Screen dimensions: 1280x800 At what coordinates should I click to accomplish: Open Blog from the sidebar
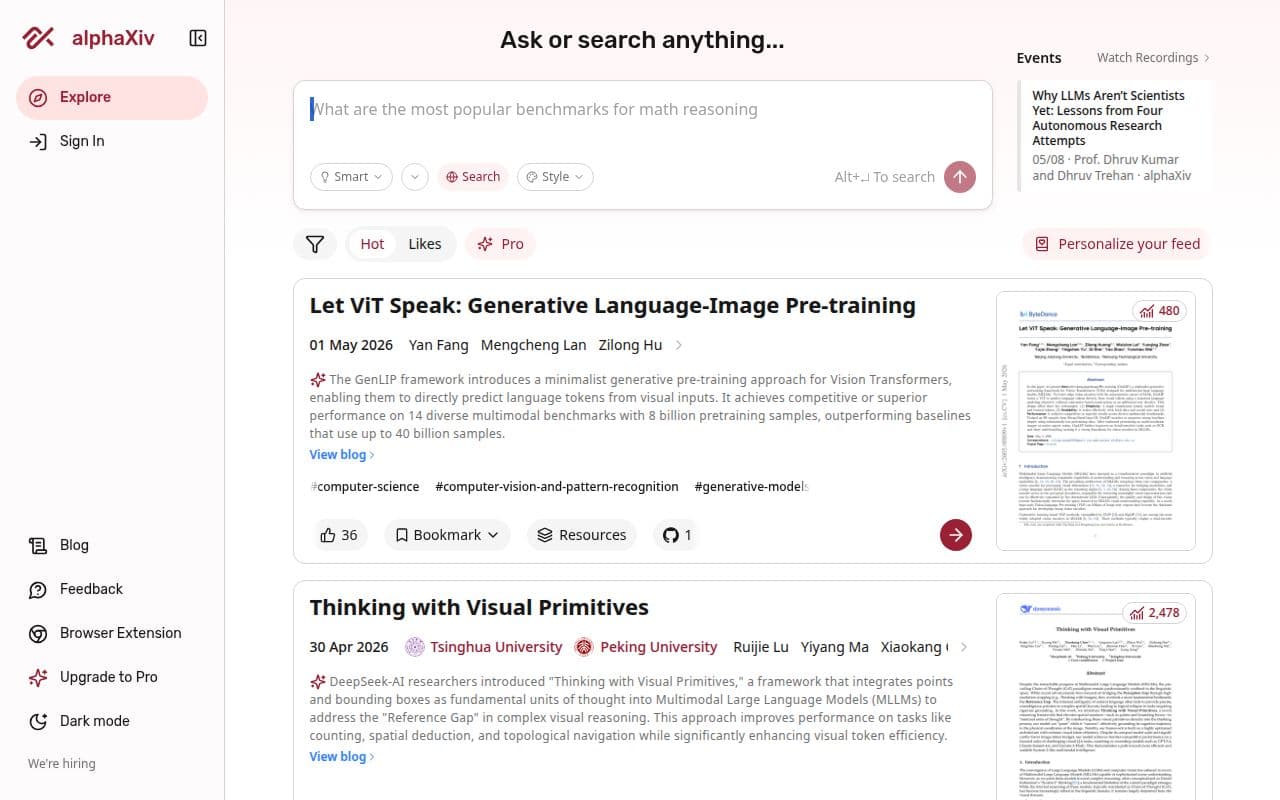click(x=112, y=545)
